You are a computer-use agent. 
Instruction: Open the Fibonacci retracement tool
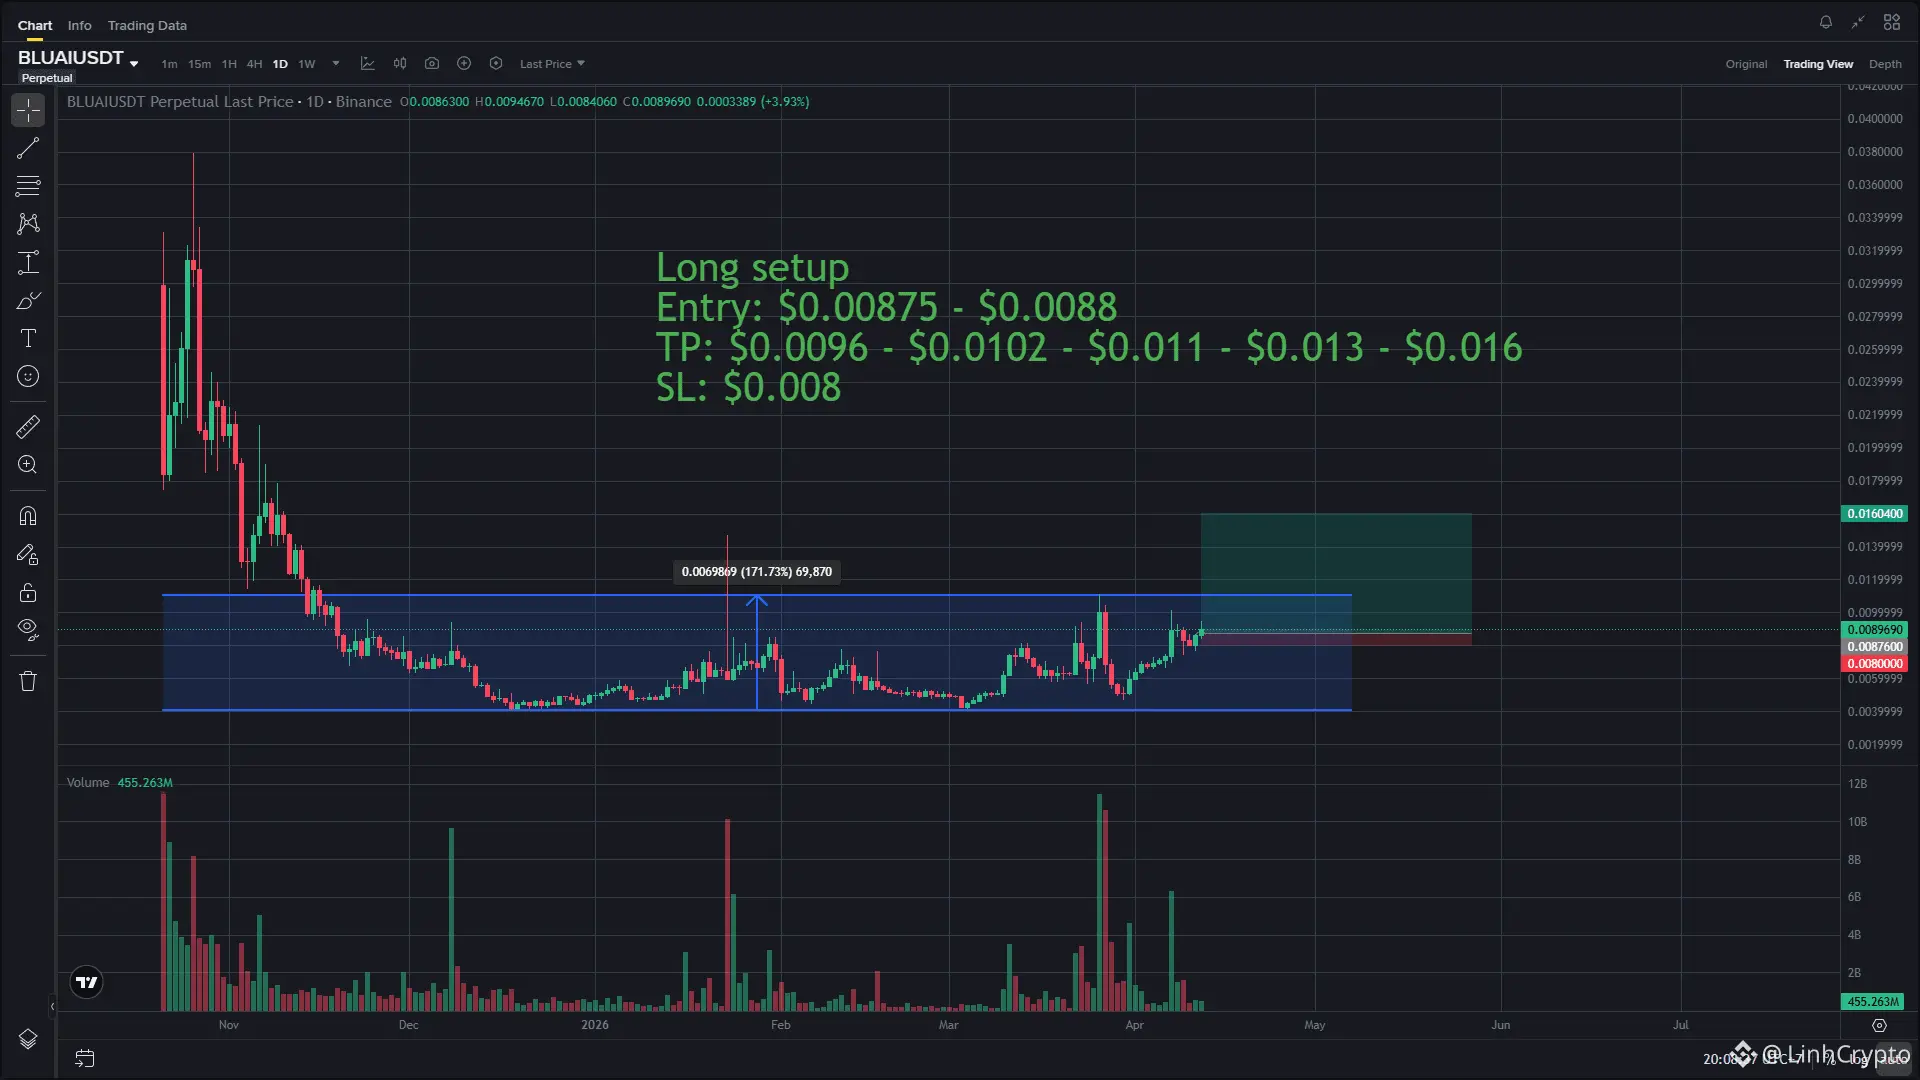click(x=28, y=186)
